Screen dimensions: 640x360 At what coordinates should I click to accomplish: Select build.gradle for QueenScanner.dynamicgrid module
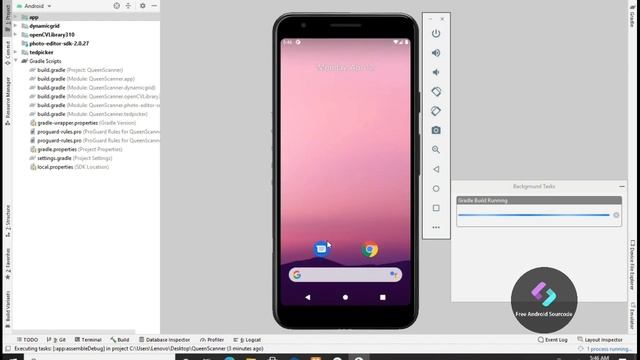click(x=92, y=88)
